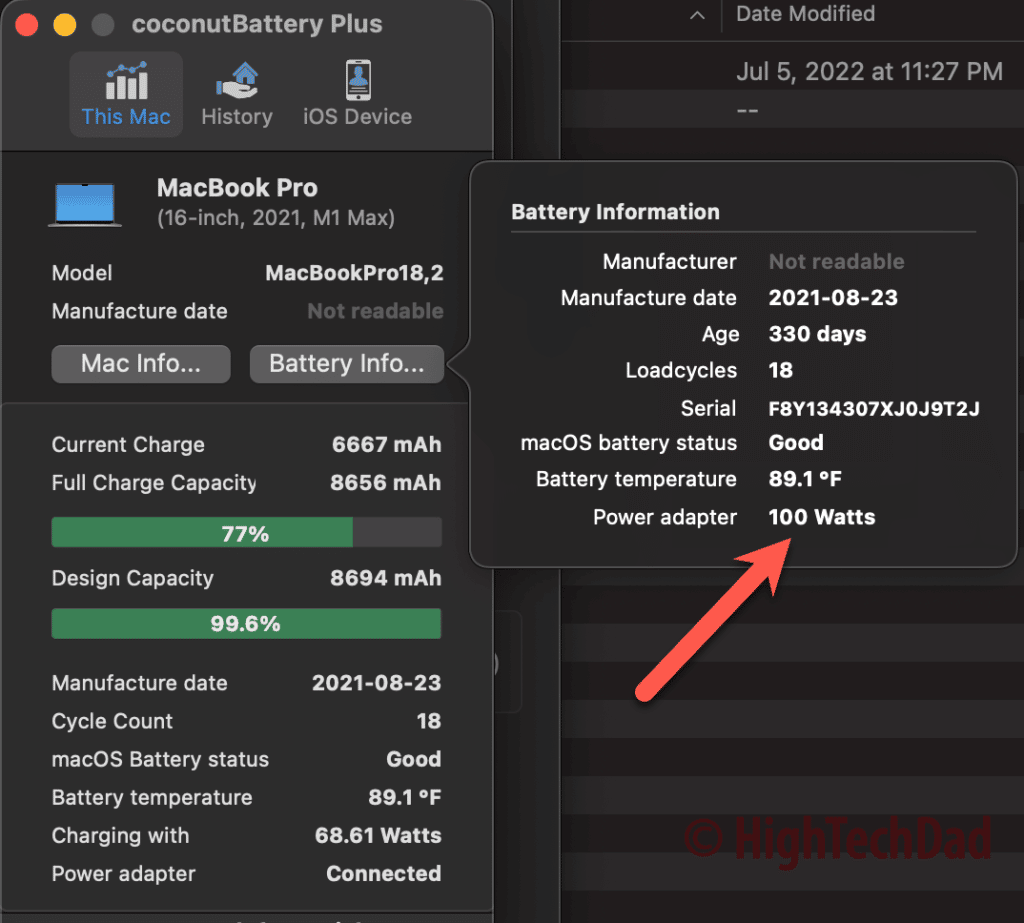Open the History tab icon
Screen dimensions: 1024x923
pyautogui.click(x=237, y=80)
